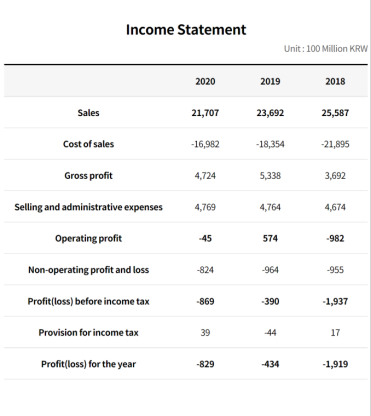This screenshot has height=416, width=371.
Task: Select the 2019 gross profit 5,338
Action: pyautogui.click(x=270, y=176)
